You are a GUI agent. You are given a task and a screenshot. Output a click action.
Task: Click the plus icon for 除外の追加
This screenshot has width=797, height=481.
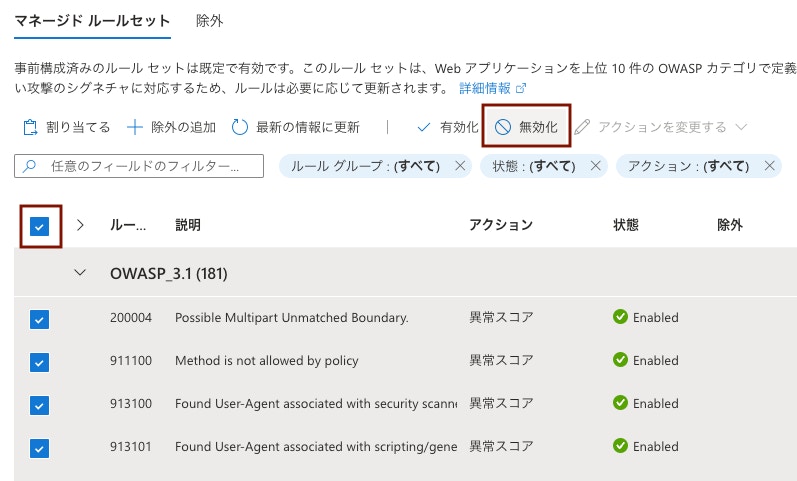(135, 127)
